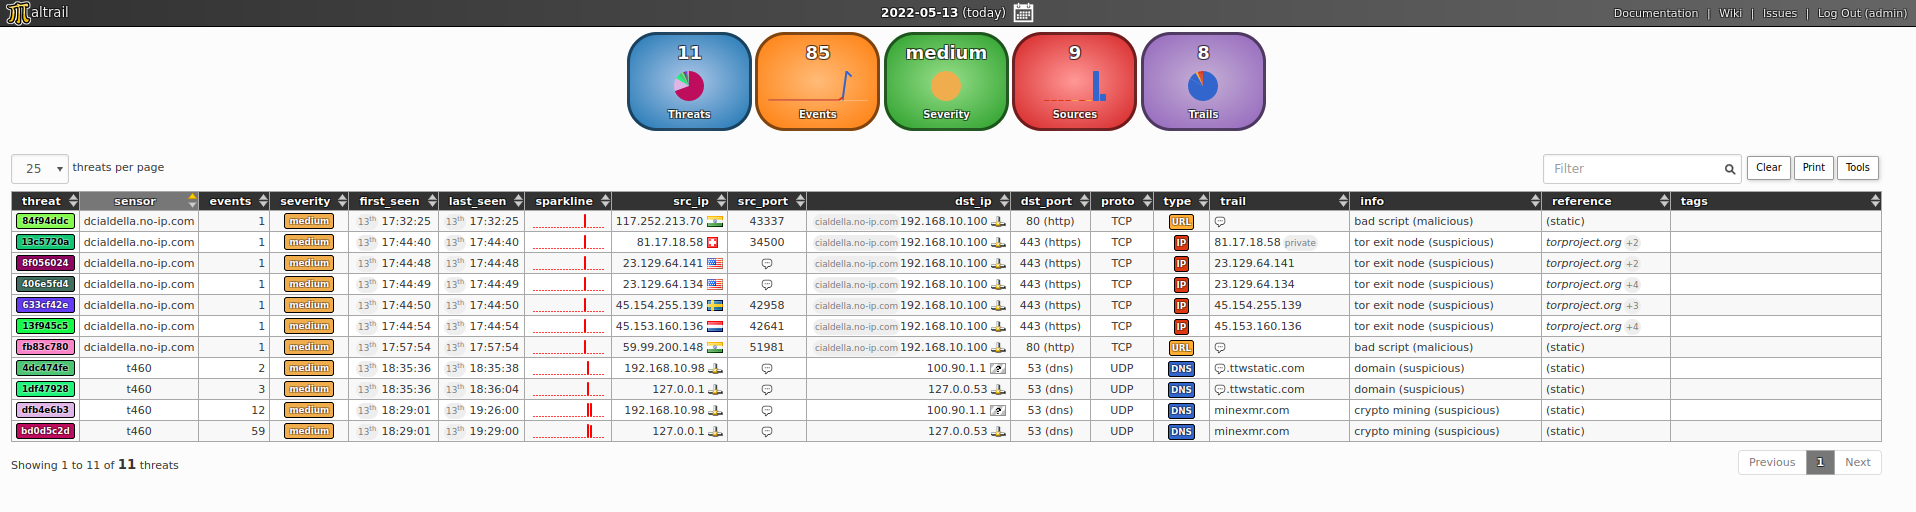The width and height of the screenshot is (1916, 512).
Task: Follow the first torproject.org reference link
Action: point(1583,243)
